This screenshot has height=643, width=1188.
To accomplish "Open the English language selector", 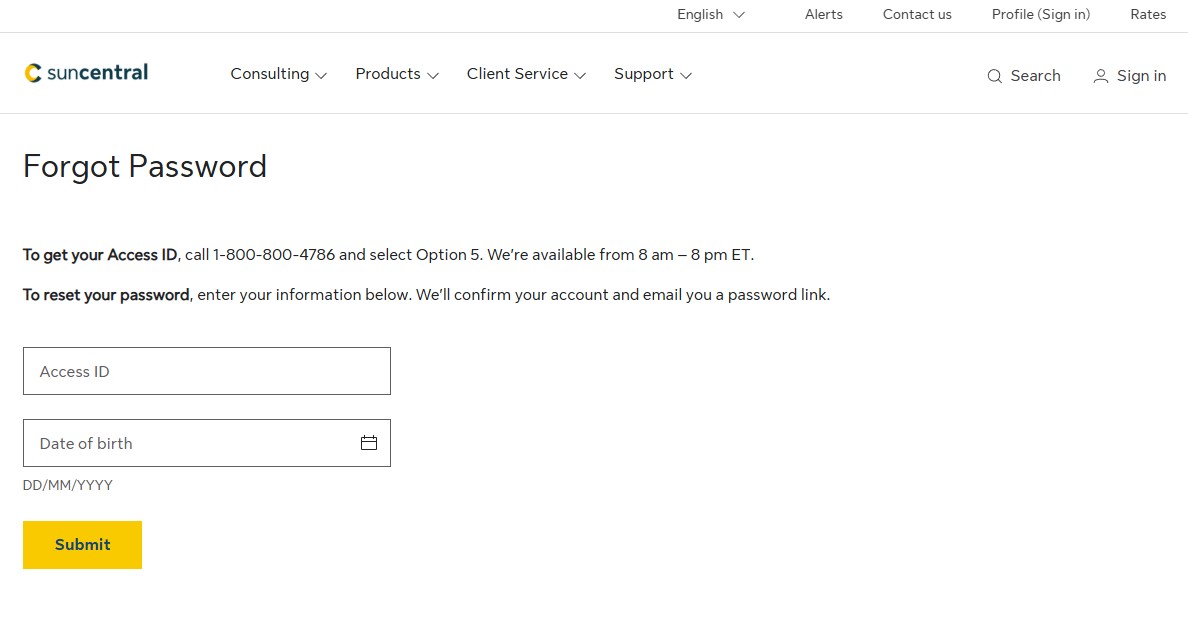I will pyautogui.click(x=710, y=15).
